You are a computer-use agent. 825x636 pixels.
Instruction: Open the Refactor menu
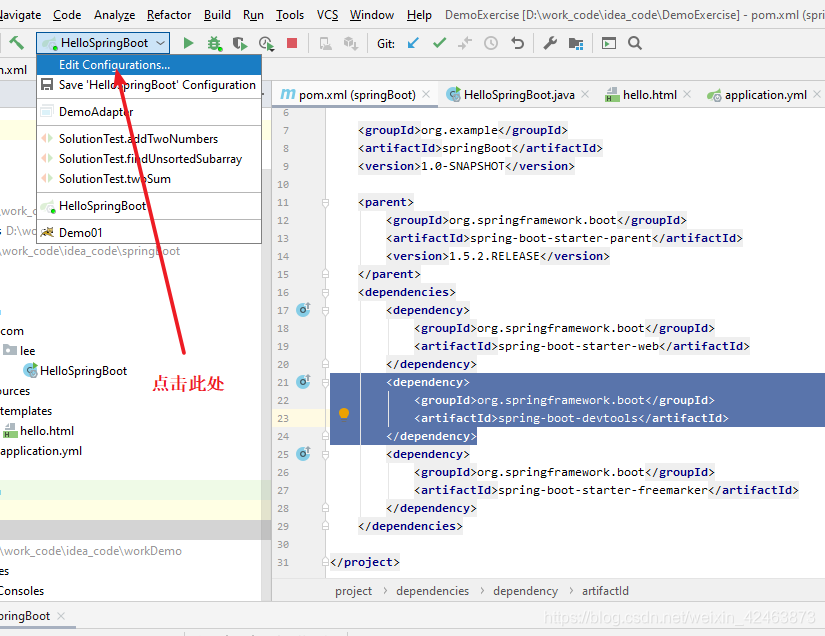click(x=169, y=15)
